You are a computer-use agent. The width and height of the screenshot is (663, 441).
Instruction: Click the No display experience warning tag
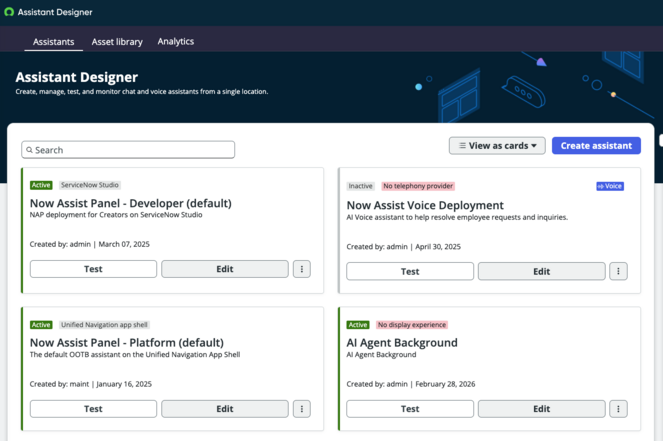coord(412,325)
